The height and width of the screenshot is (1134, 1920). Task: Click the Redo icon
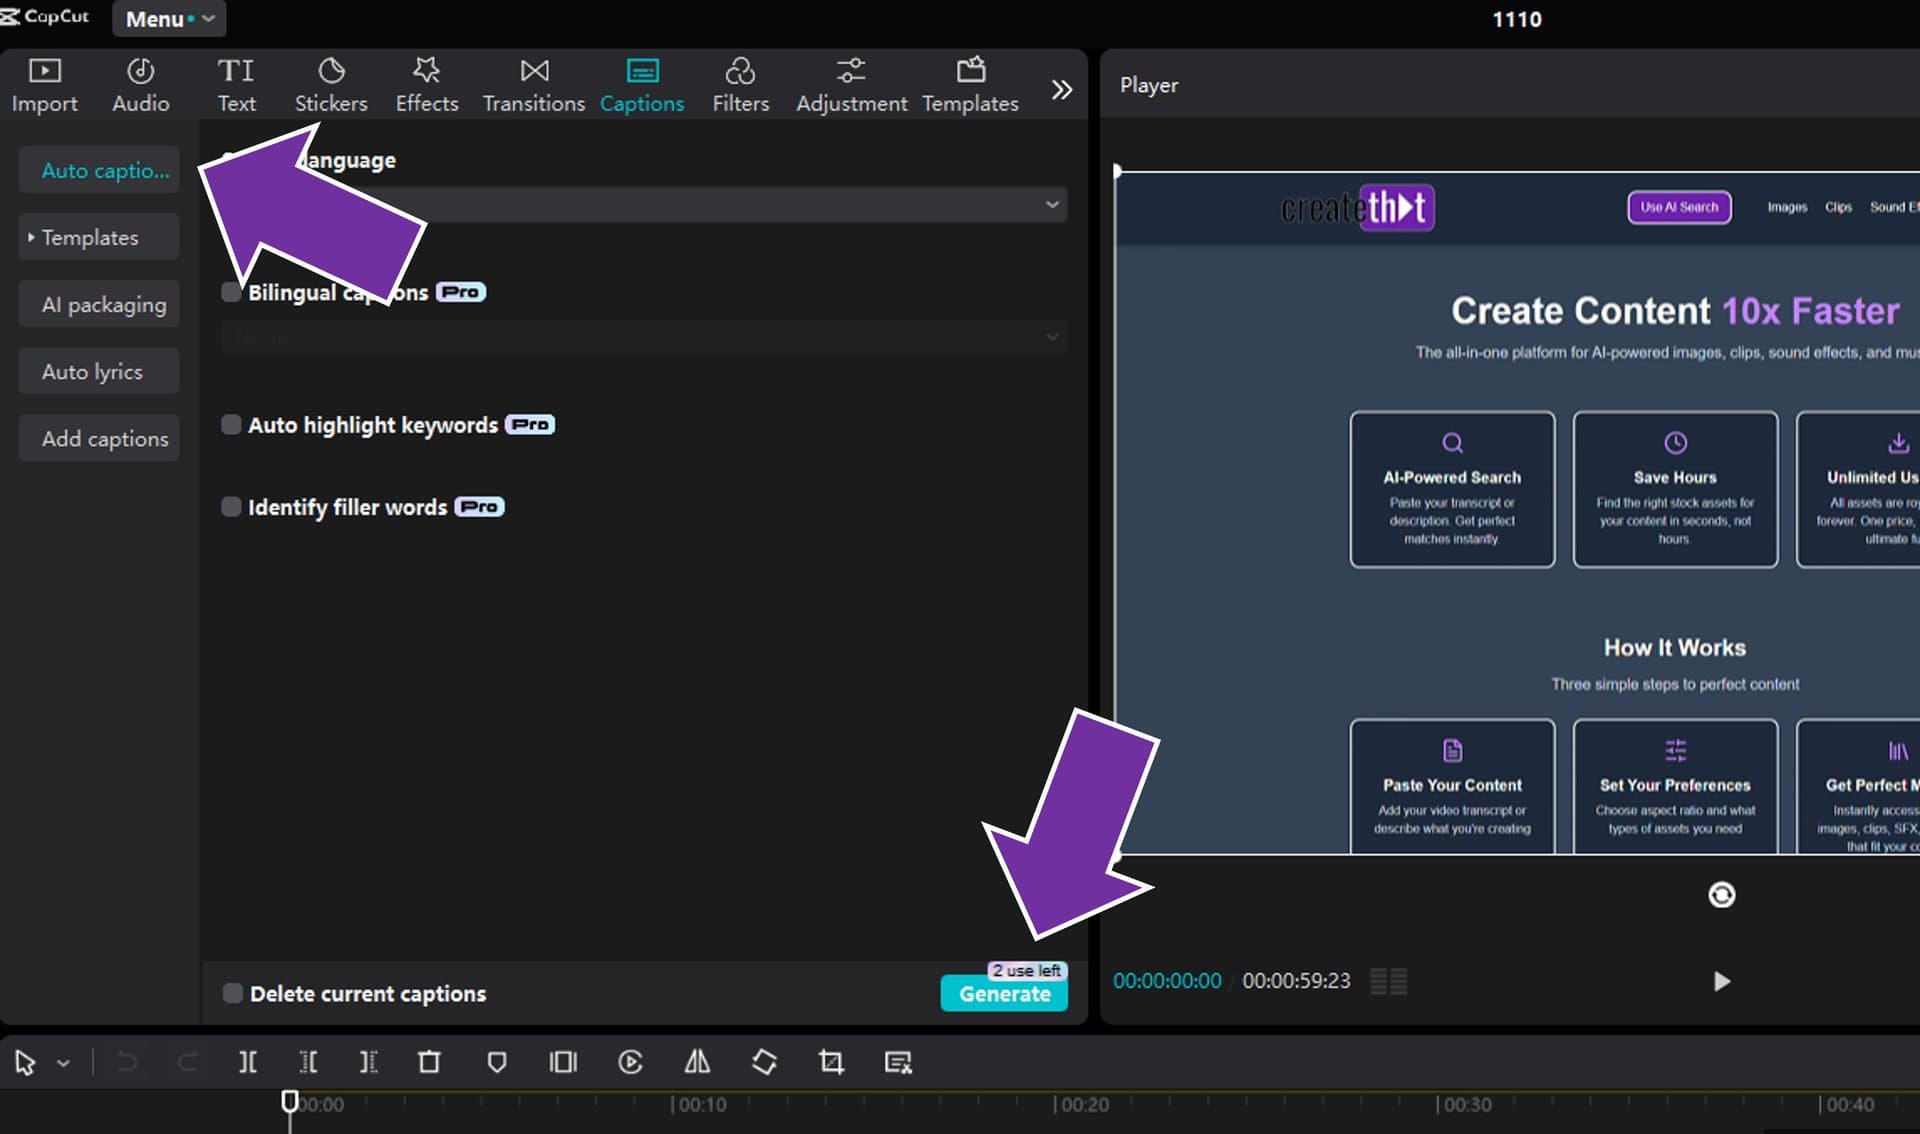187,1062
